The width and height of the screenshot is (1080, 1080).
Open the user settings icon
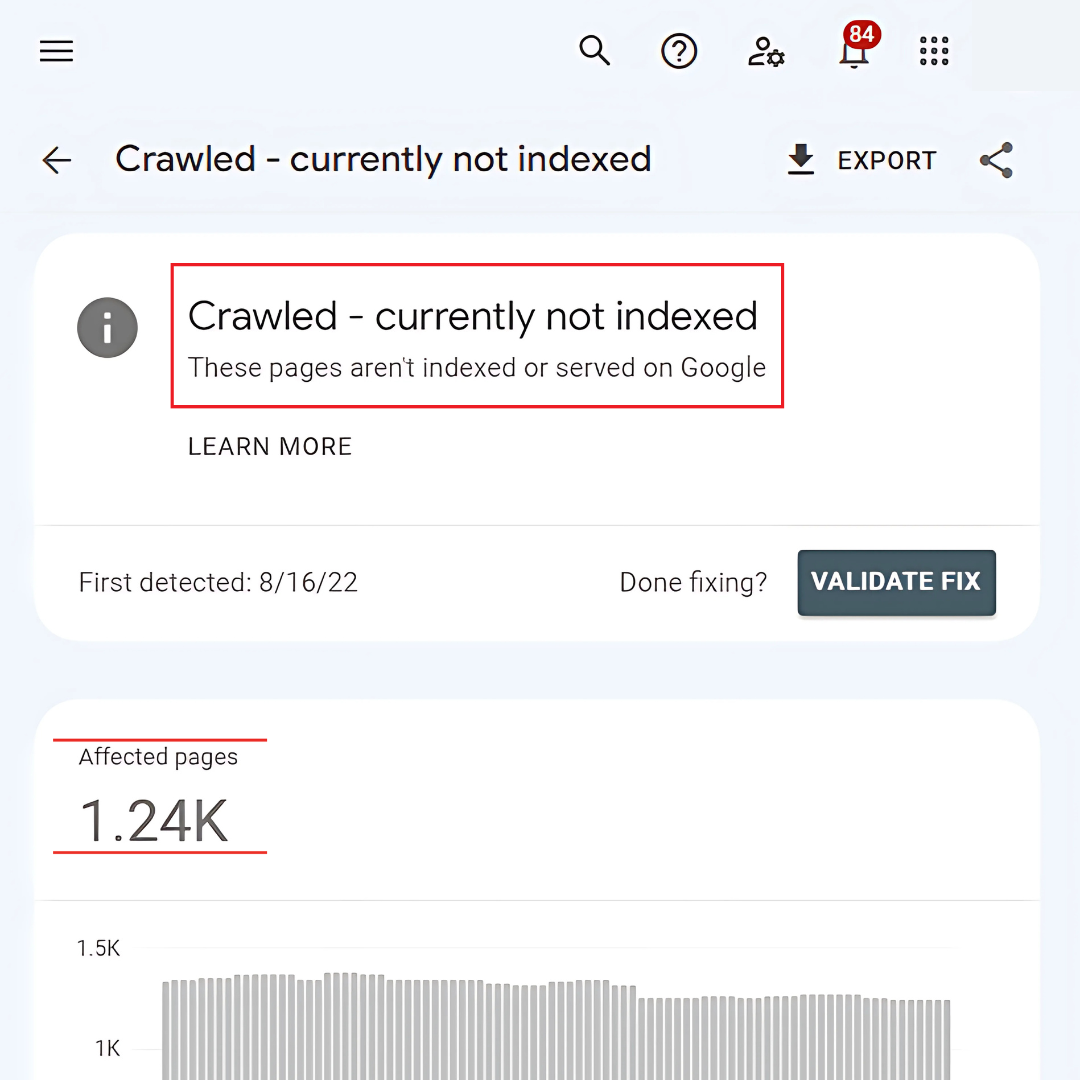click(766, 52)
